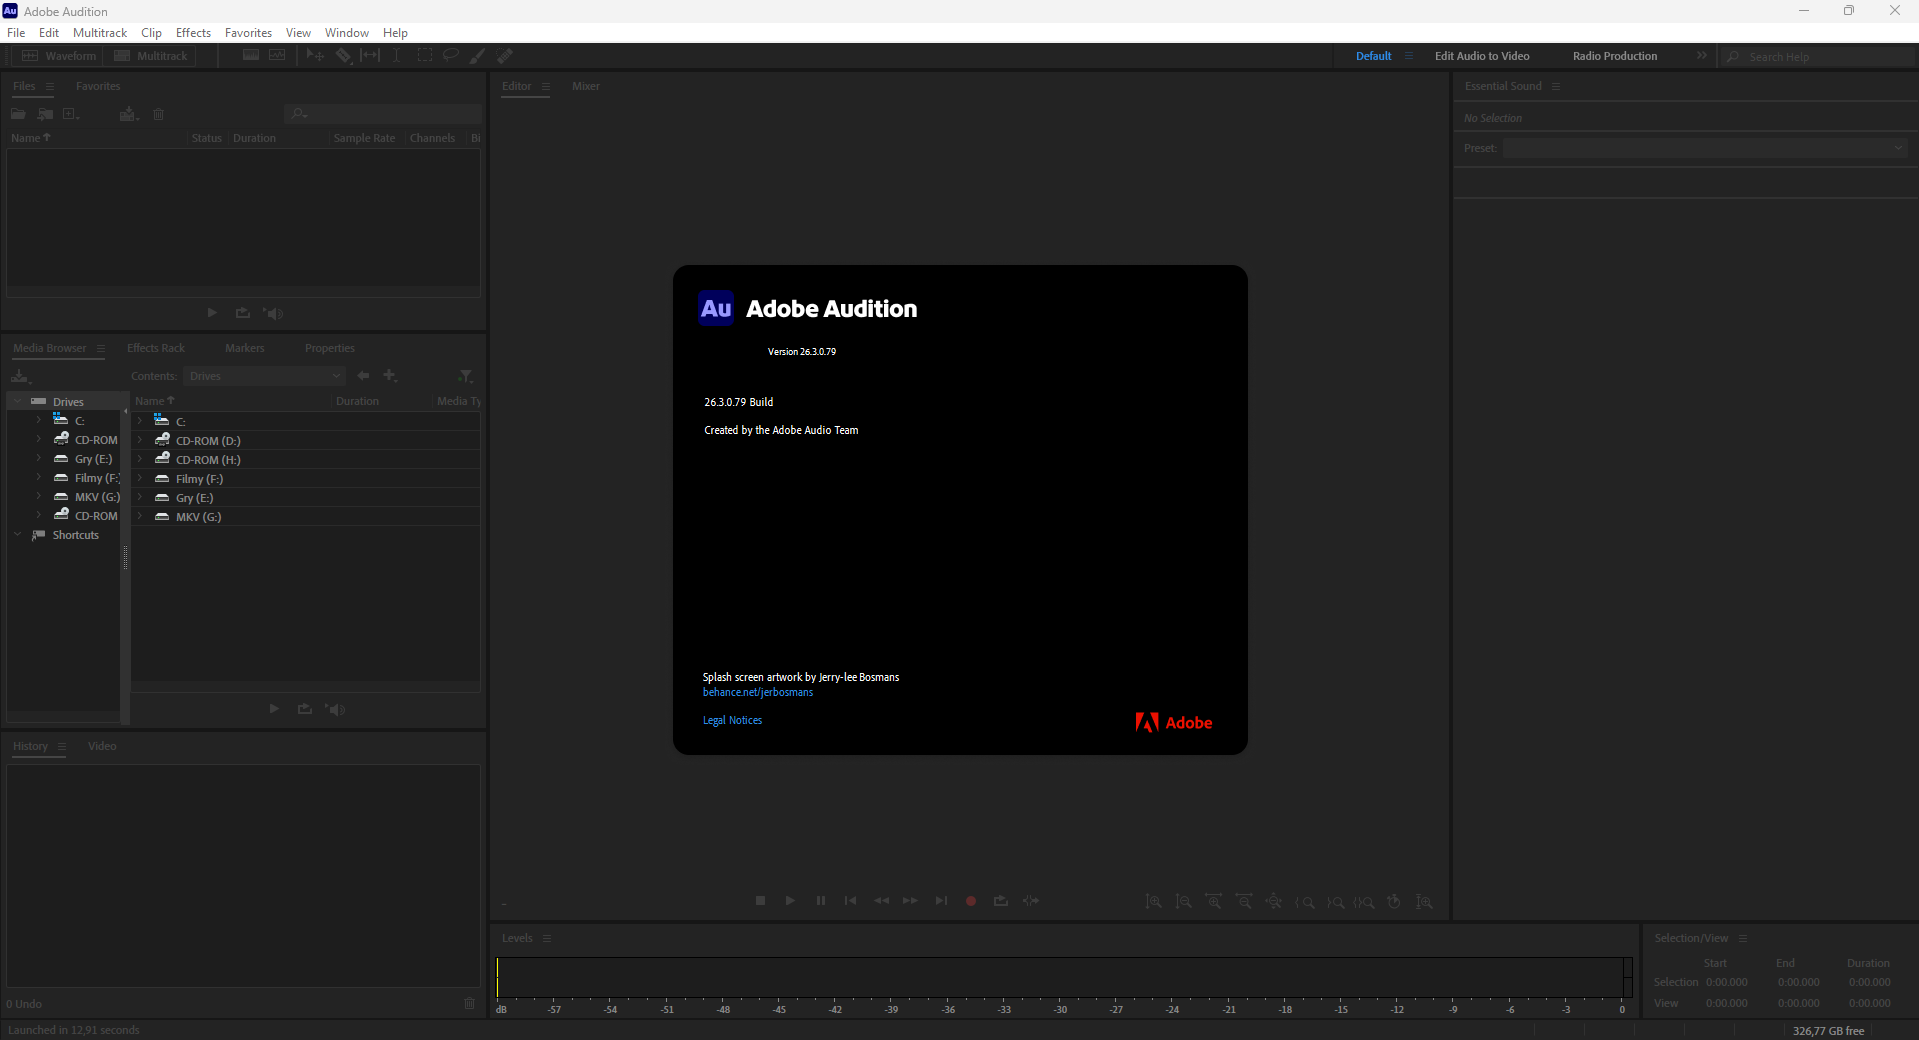
Task: Select the Default workspace
Action: [1373, 56]
